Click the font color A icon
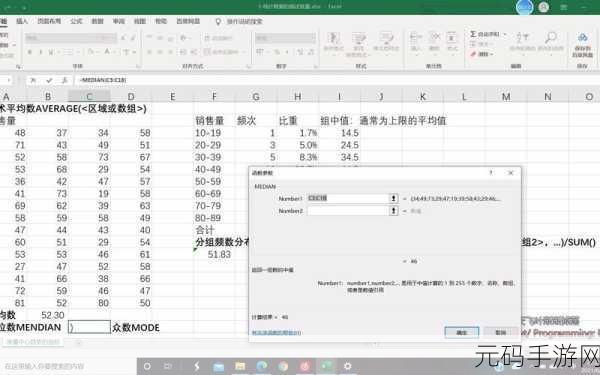600x375 pixels. click(x=108, y=52)
